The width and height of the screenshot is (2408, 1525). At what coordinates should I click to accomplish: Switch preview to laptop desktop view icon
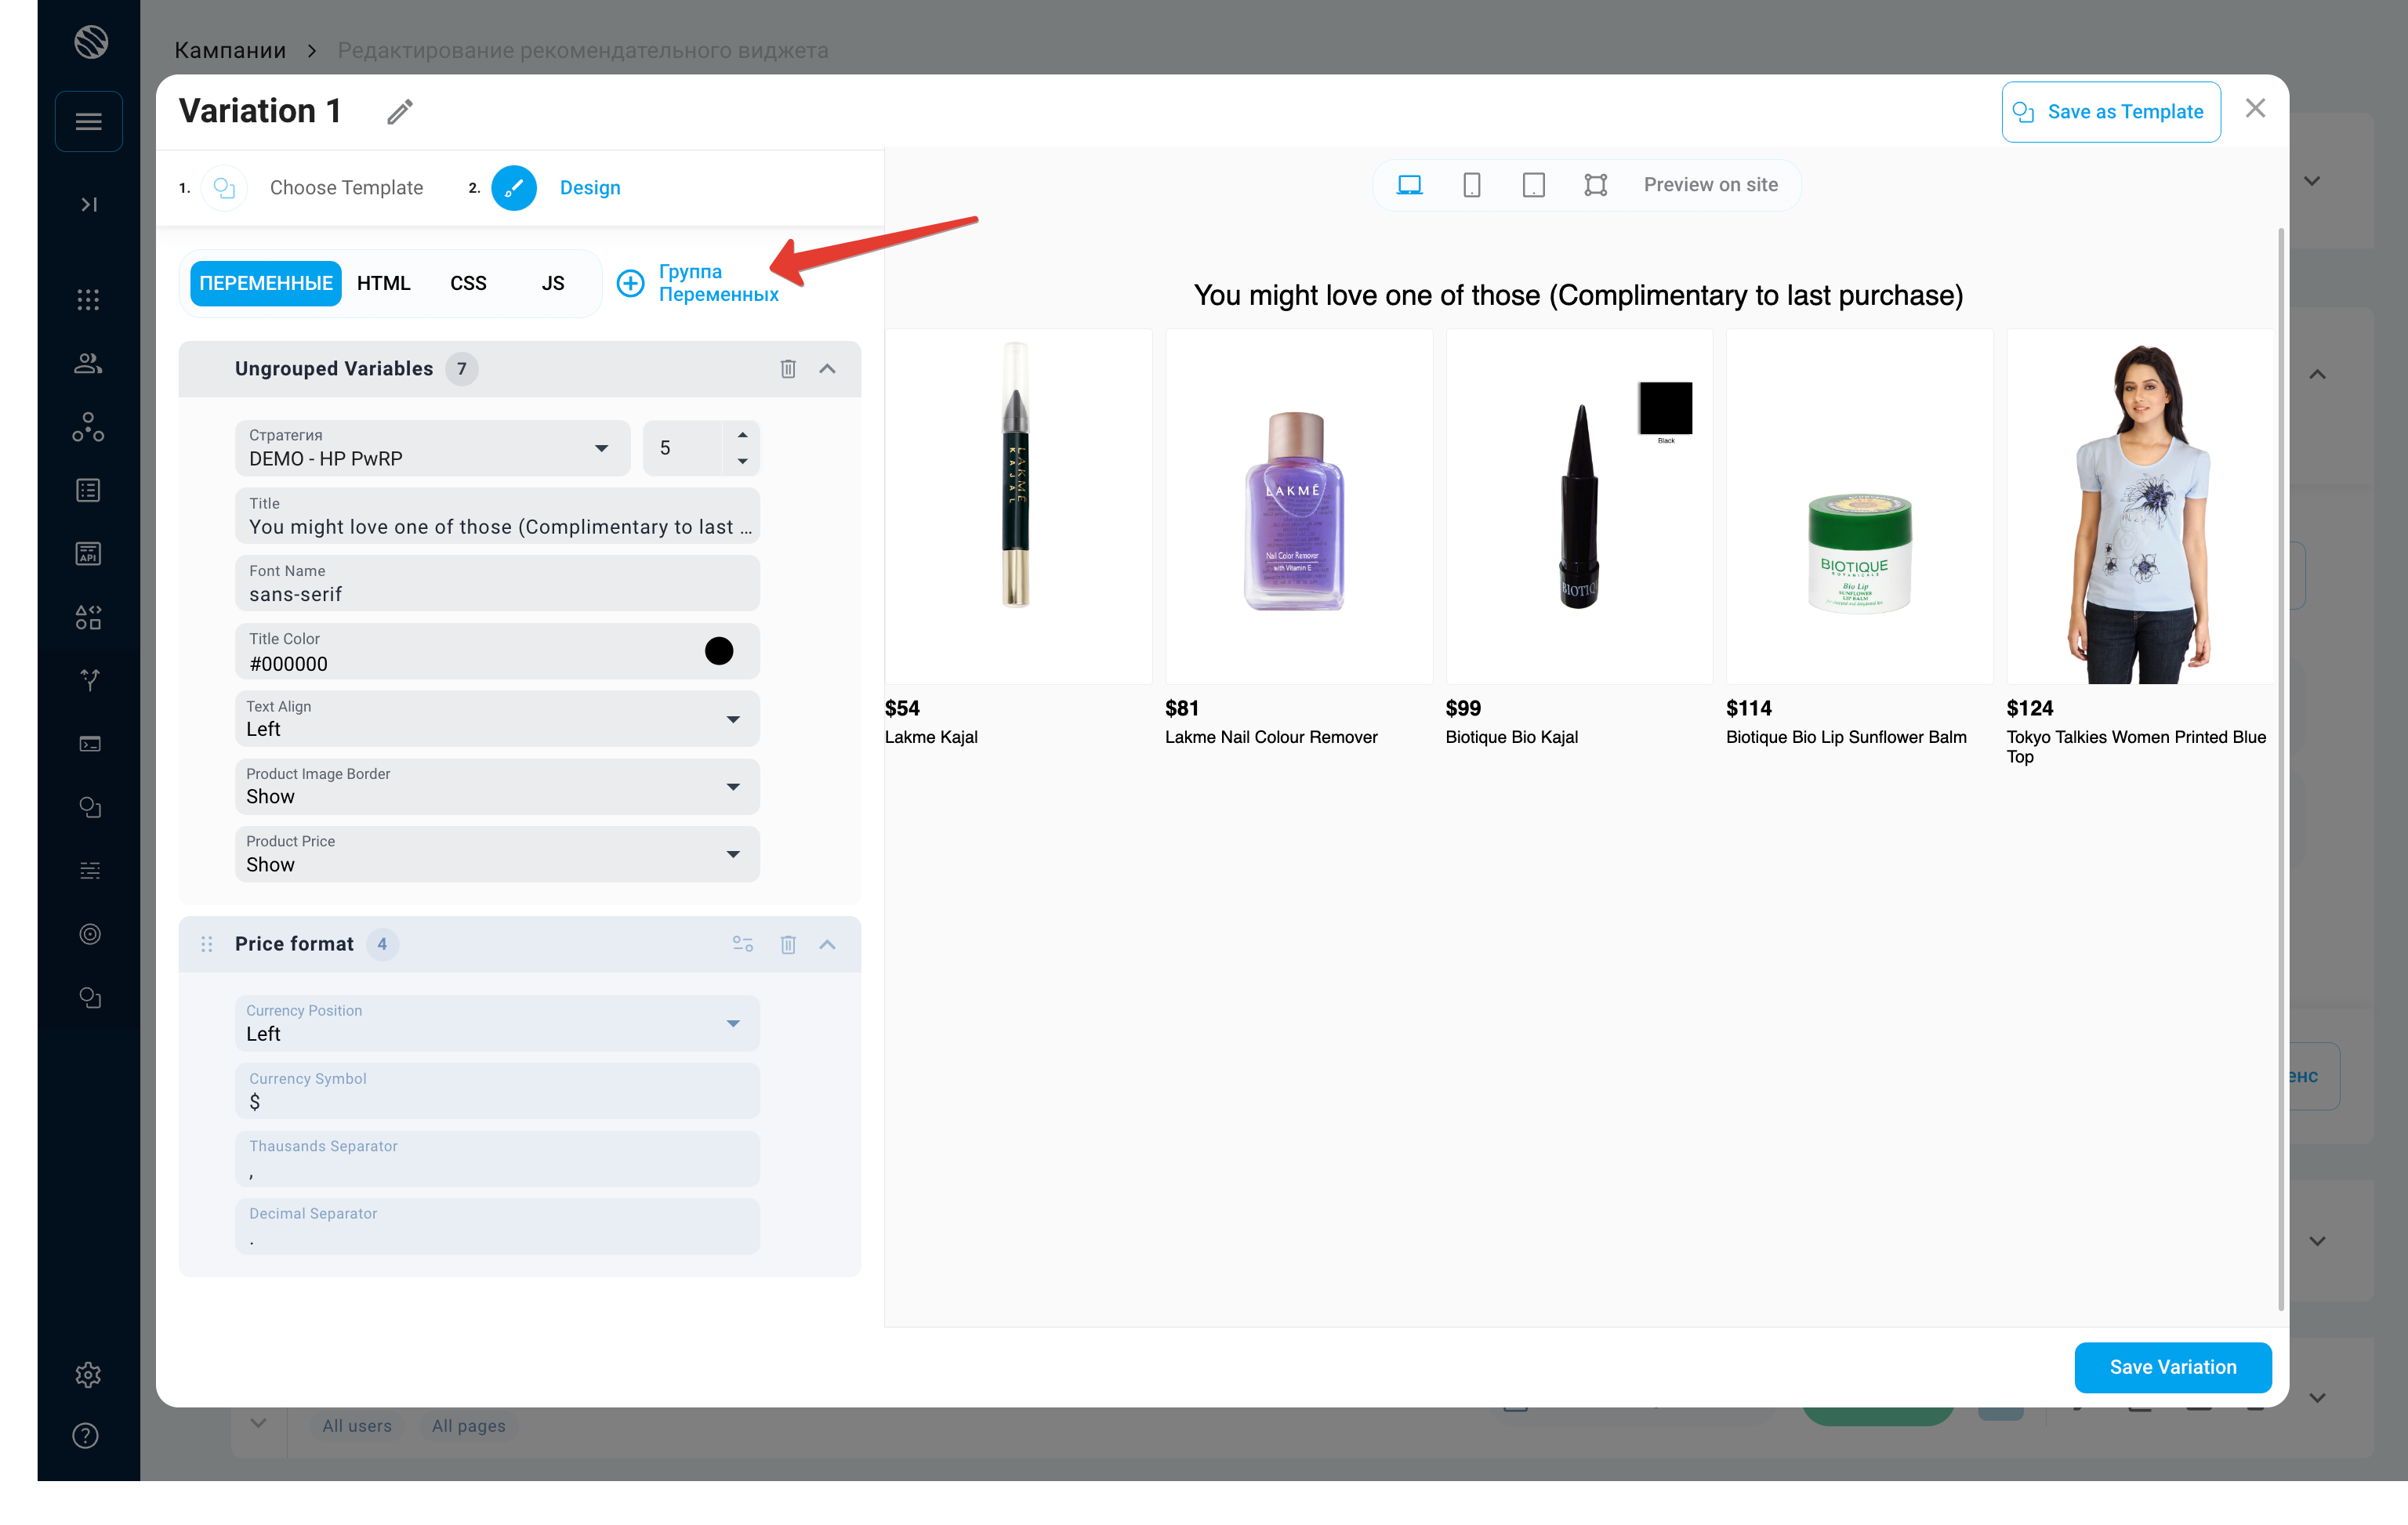click(x=1409, y=185)
